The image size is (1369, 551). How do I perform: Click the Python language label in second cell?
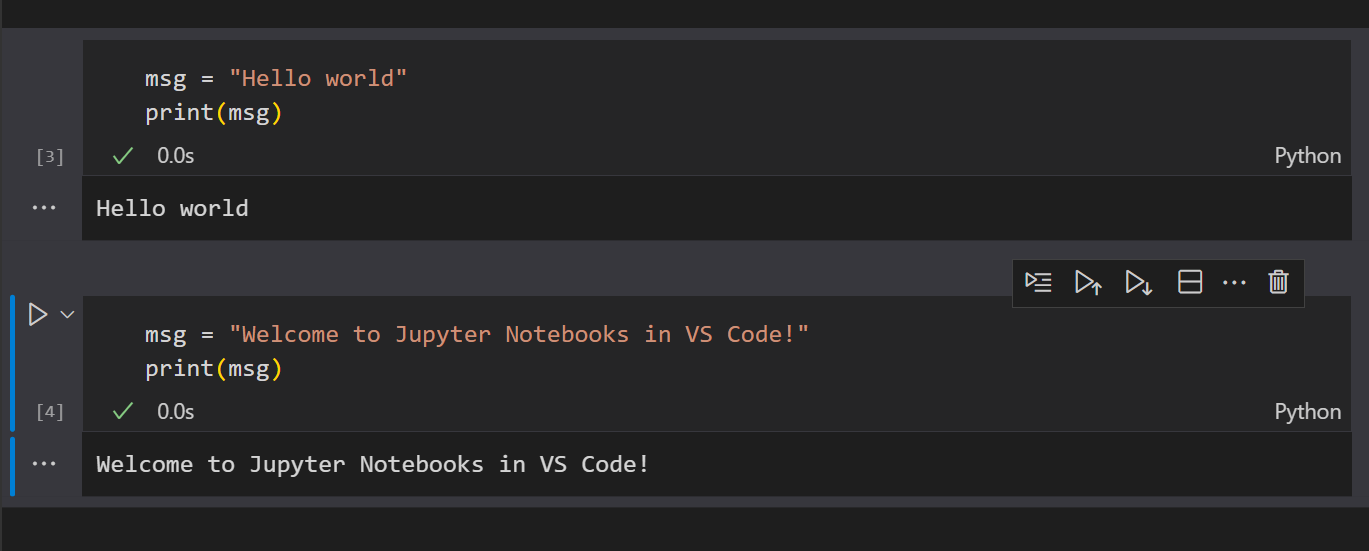[1307, 412]
